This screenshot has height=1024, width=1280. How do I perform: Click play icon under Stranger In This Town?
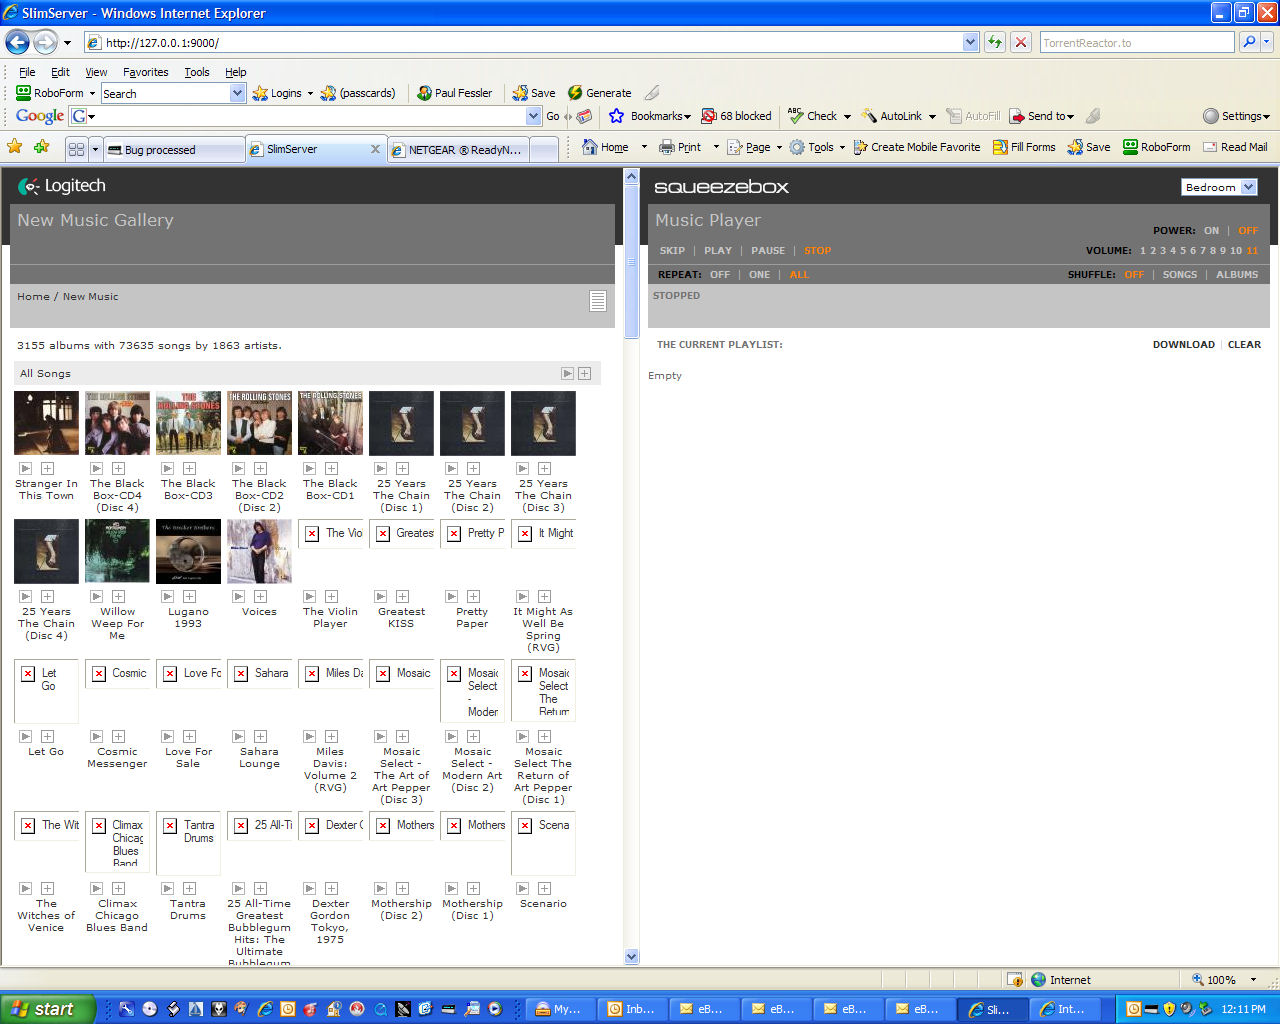coord(26,468)
